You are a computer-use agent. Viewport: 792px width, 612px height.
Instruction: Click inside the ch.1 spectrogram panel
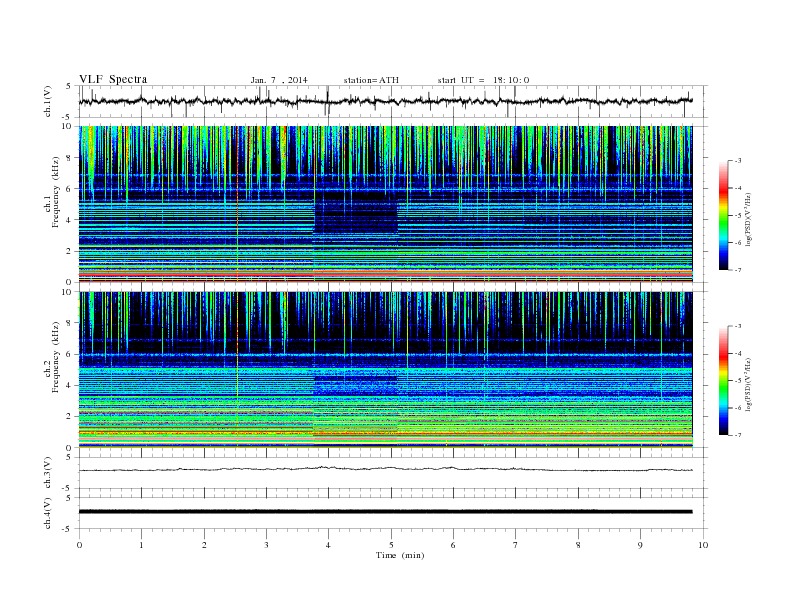tap(385, 204)
